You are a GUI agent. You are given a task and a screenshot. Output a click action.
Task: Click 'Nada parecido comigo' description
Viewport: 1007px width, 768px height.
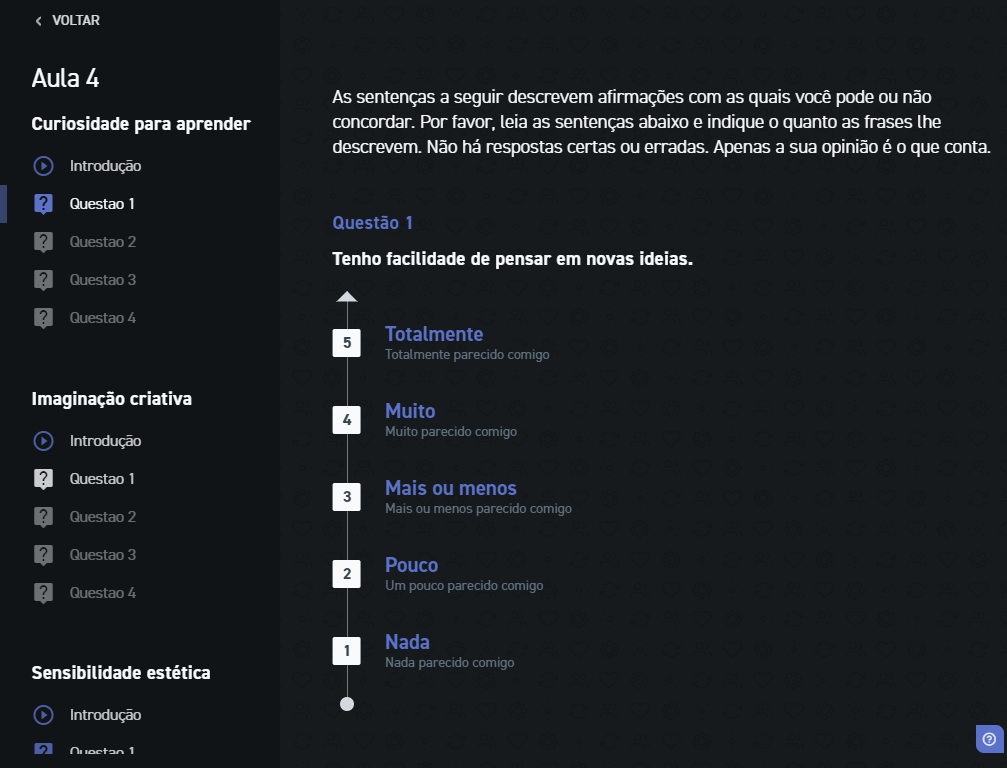(x=450, y=663)
